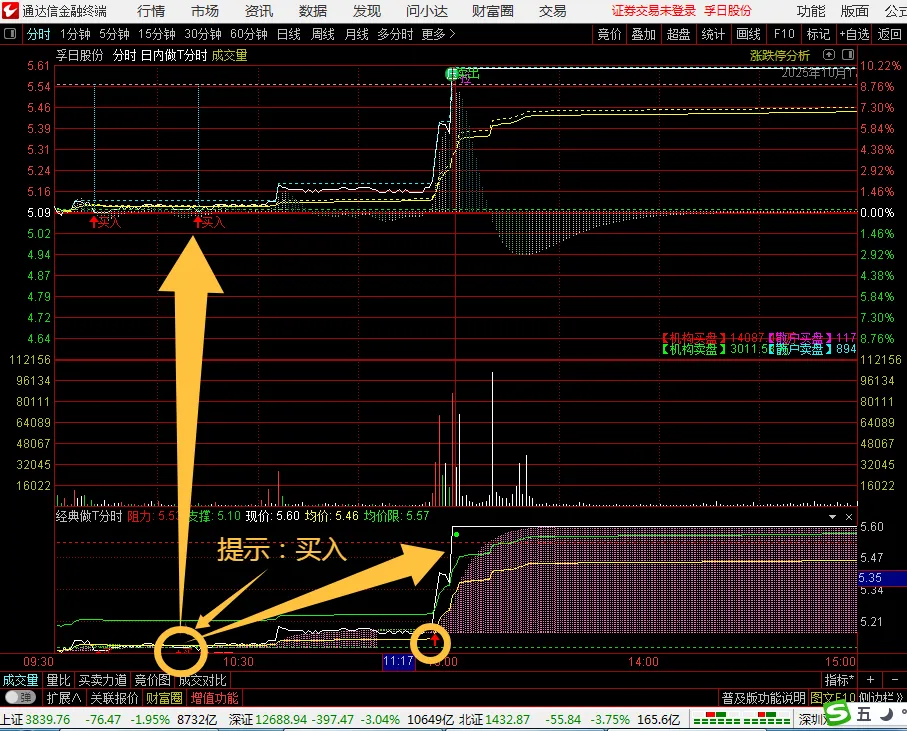Click the 叠加 toolbar button
The width and height of the screenshot is (907, 731).
[643, 34]
